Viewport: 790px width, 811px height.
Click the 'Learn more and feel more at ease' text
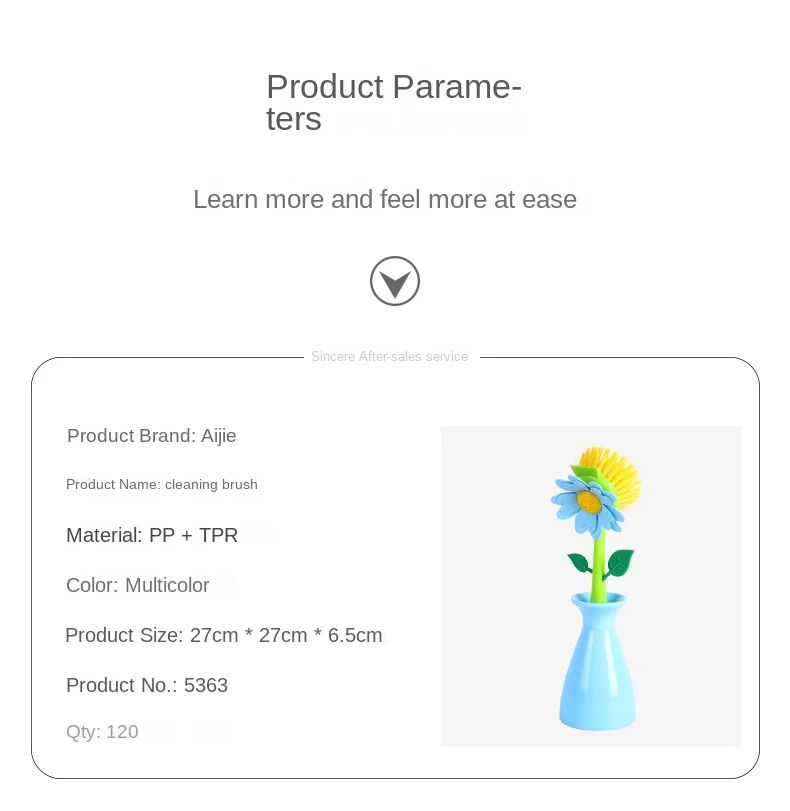(x=385, y=199)
